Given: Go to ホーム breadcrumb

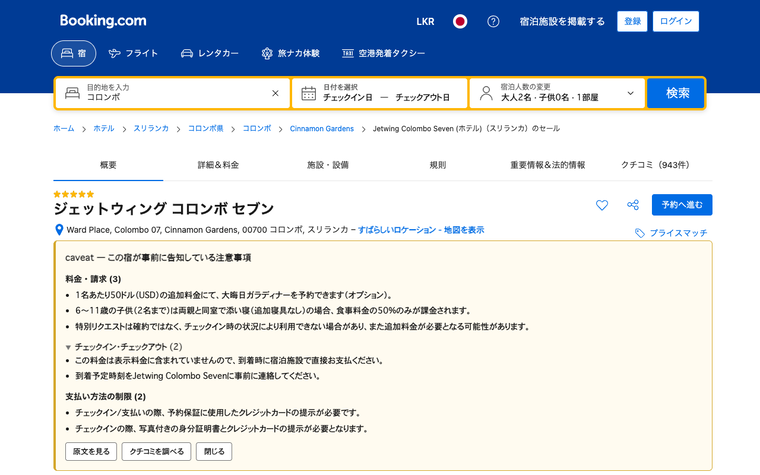Looking at the screenshot, I should [63, 128].
